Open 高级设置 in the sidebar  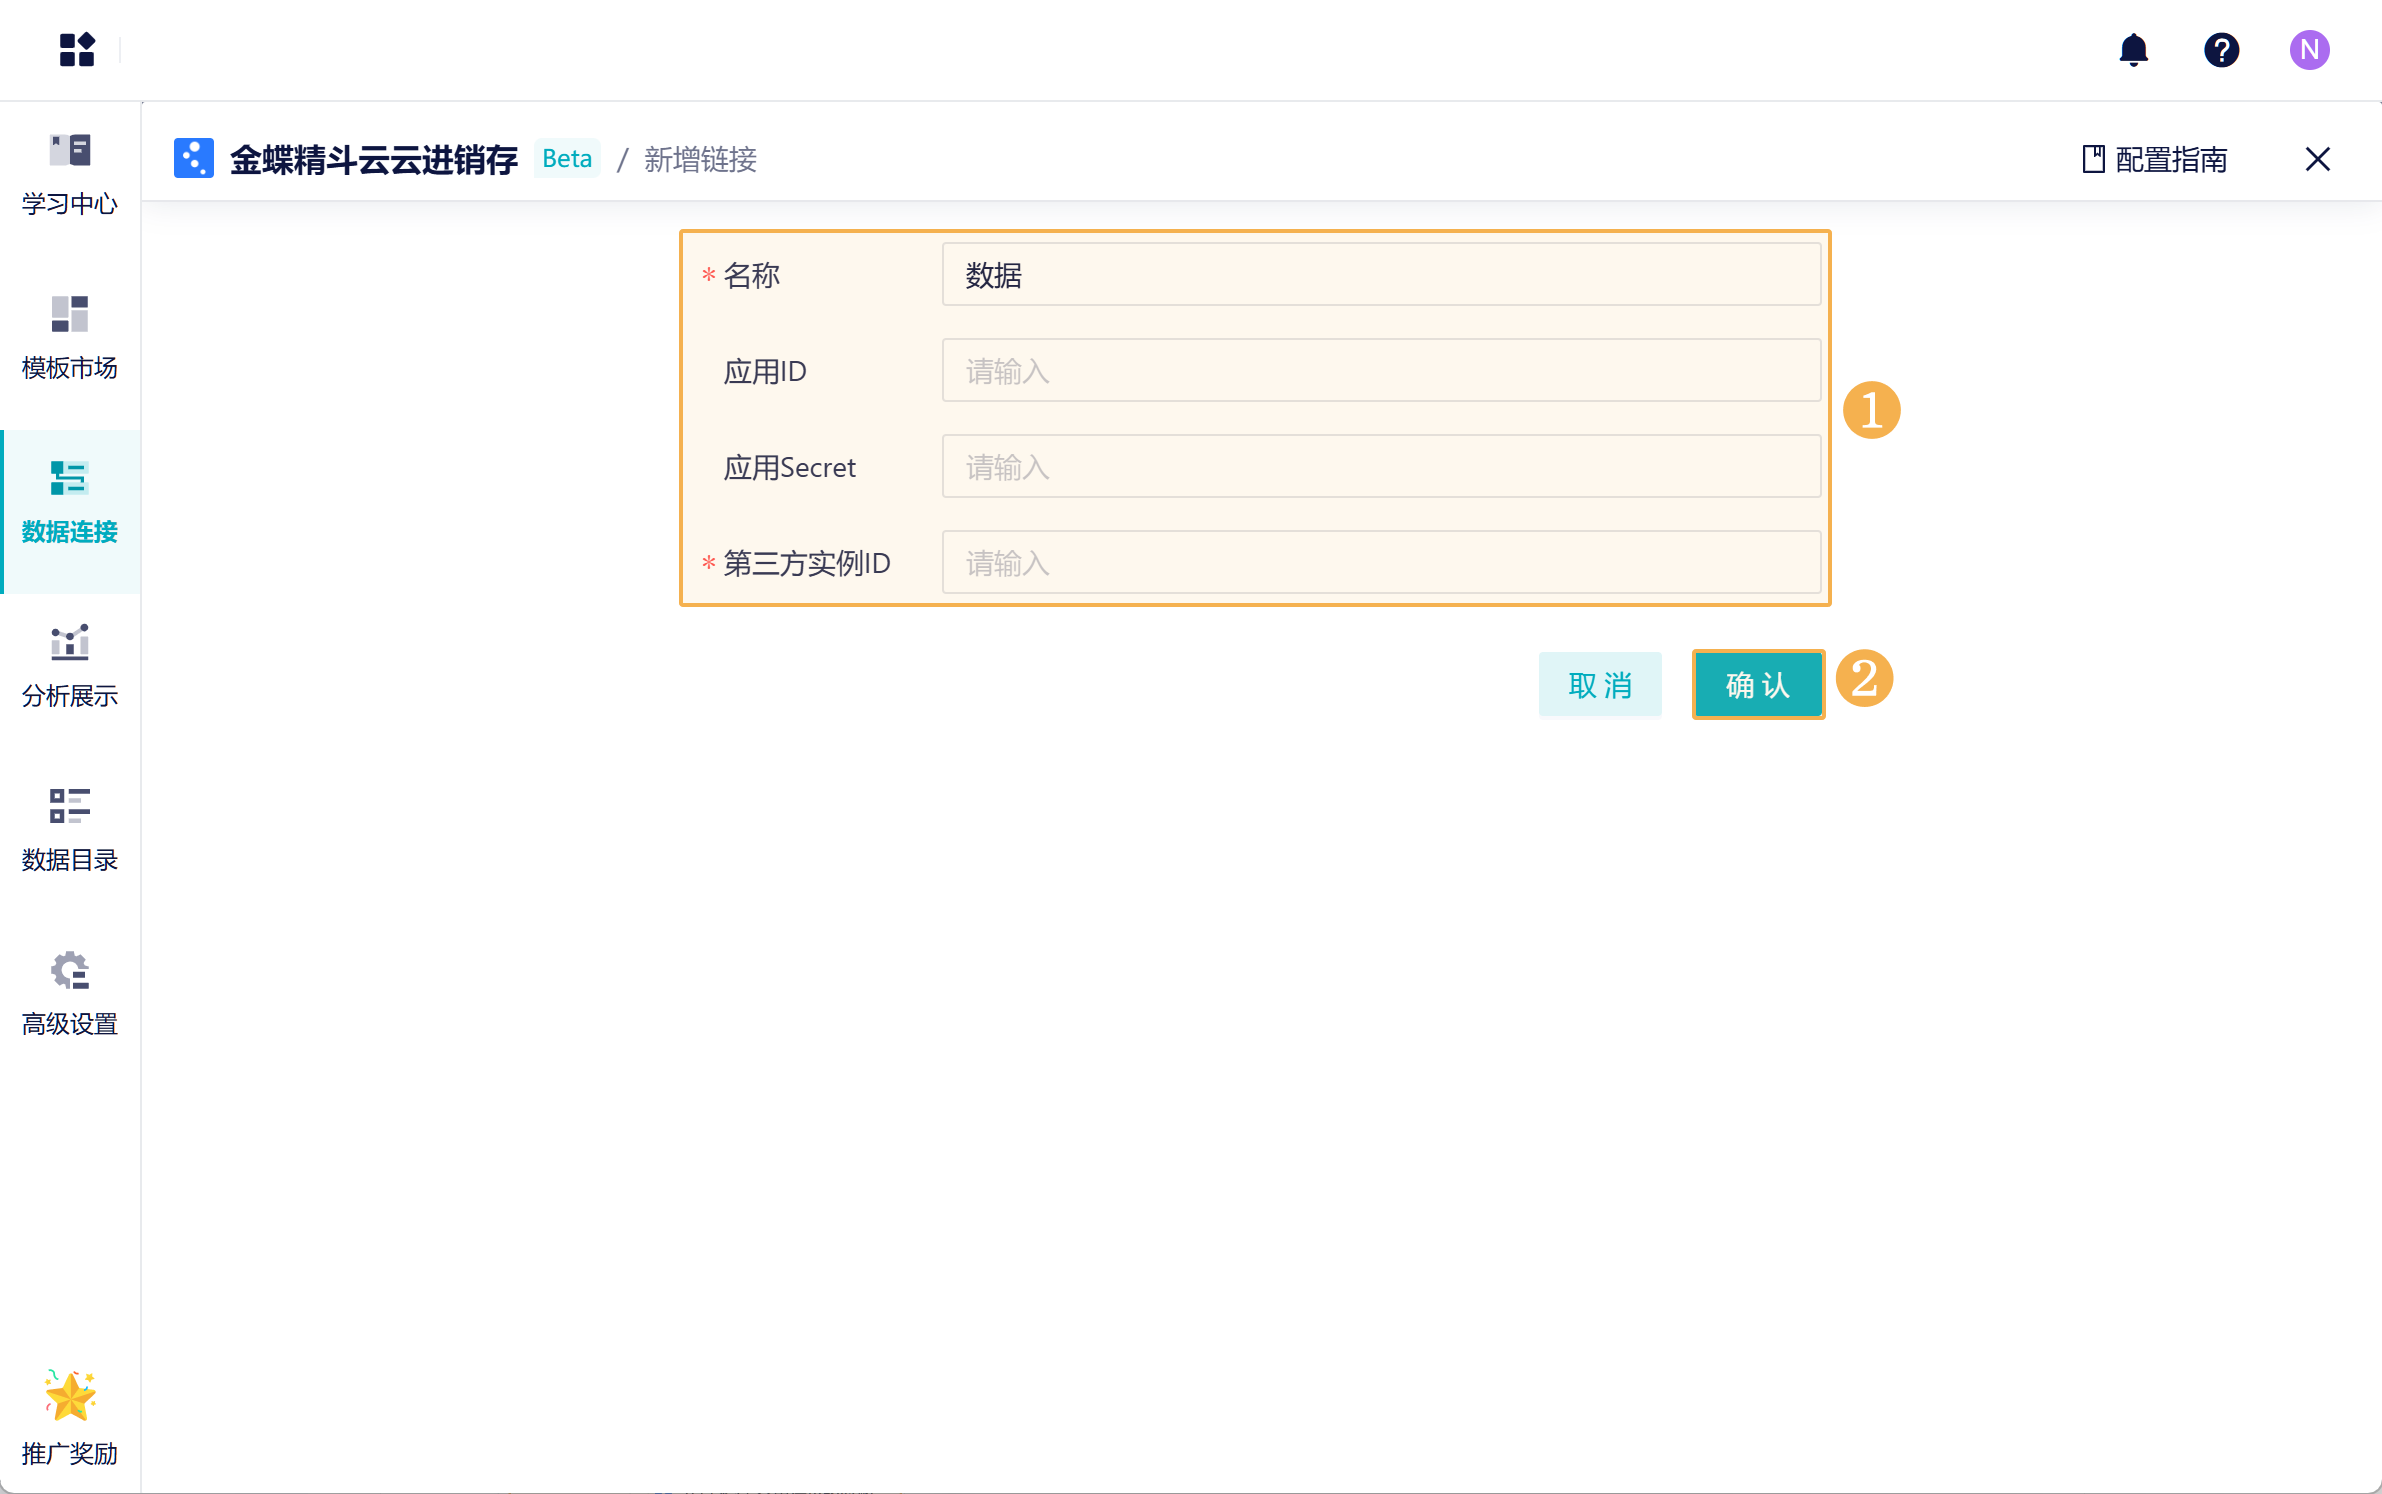pos(70,994)
